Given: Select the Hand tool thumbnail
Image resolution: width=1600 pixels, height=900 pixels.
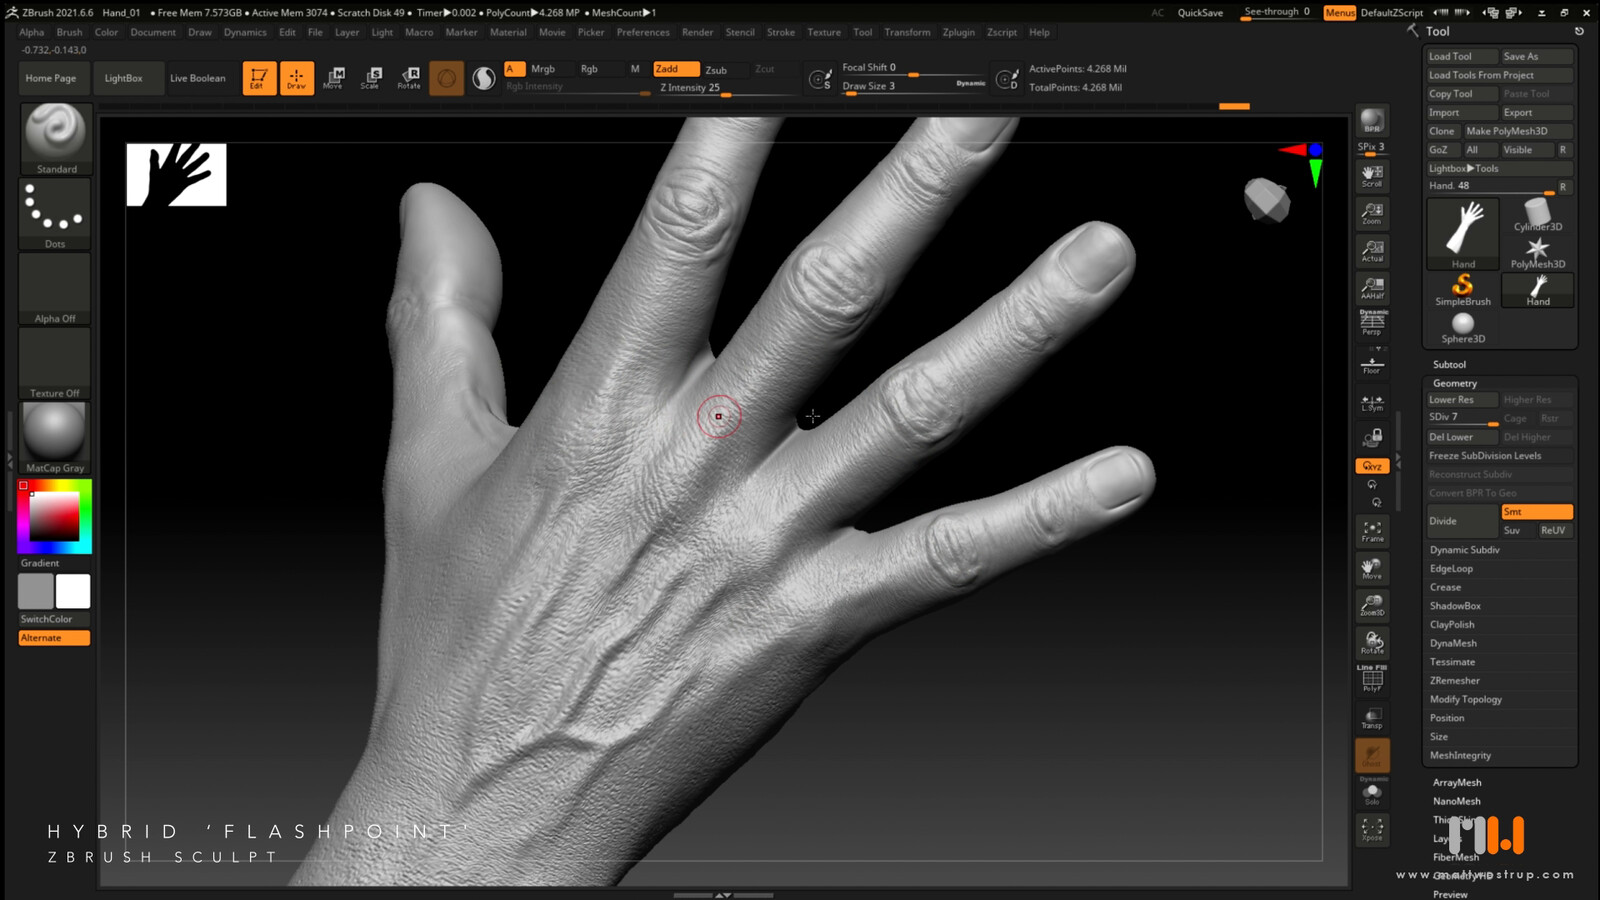Looking at the screenshot, I should [1463, 233].
